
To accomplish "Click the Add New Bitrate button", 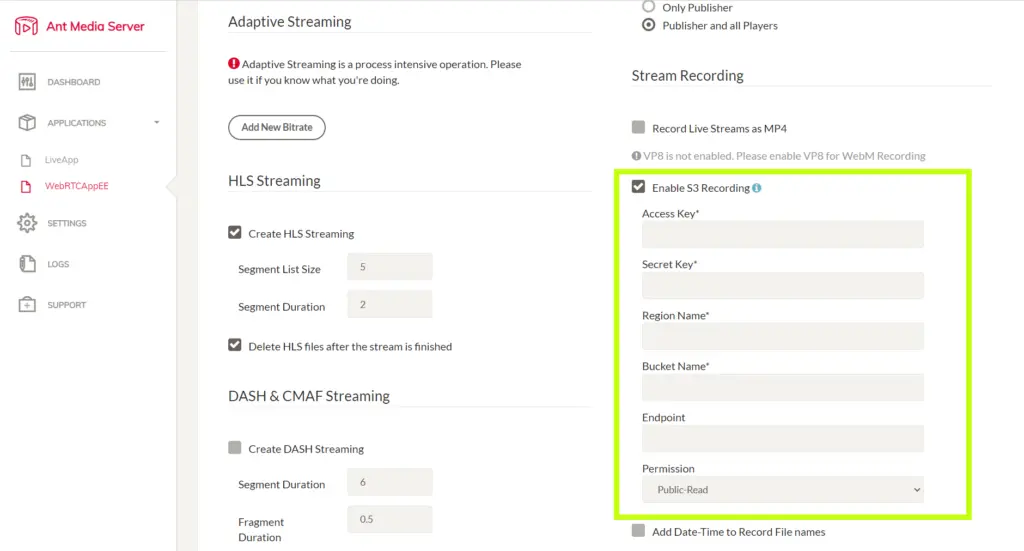I will pyautogui.click(x=277, y=127).
